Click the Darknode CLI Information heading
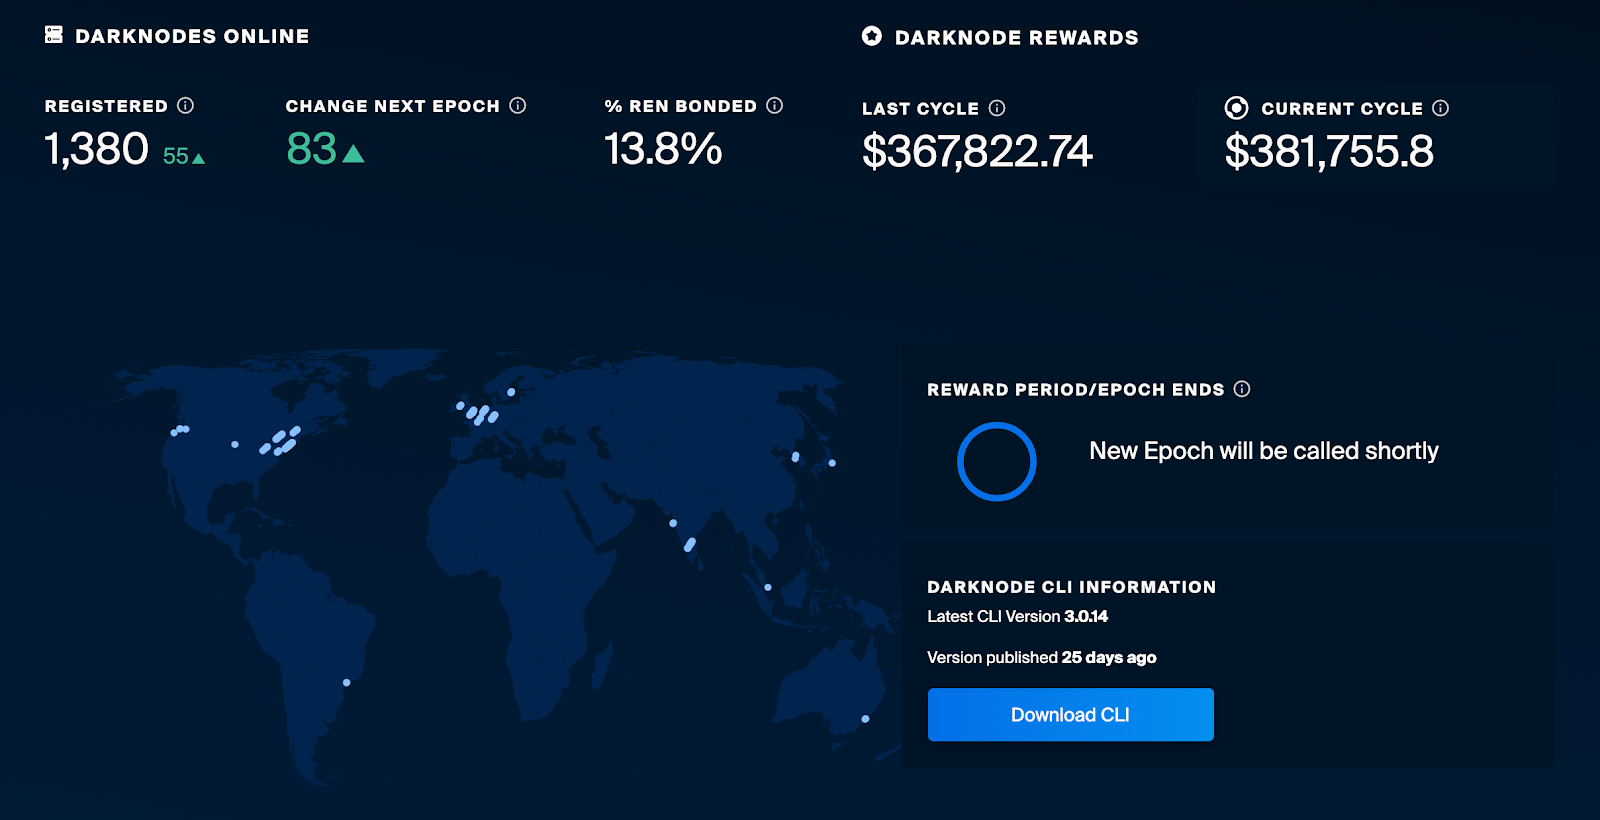Image resolution: width=1600 pixels, height=820 pixels. pyautogui.click(x=1071, y=587)
